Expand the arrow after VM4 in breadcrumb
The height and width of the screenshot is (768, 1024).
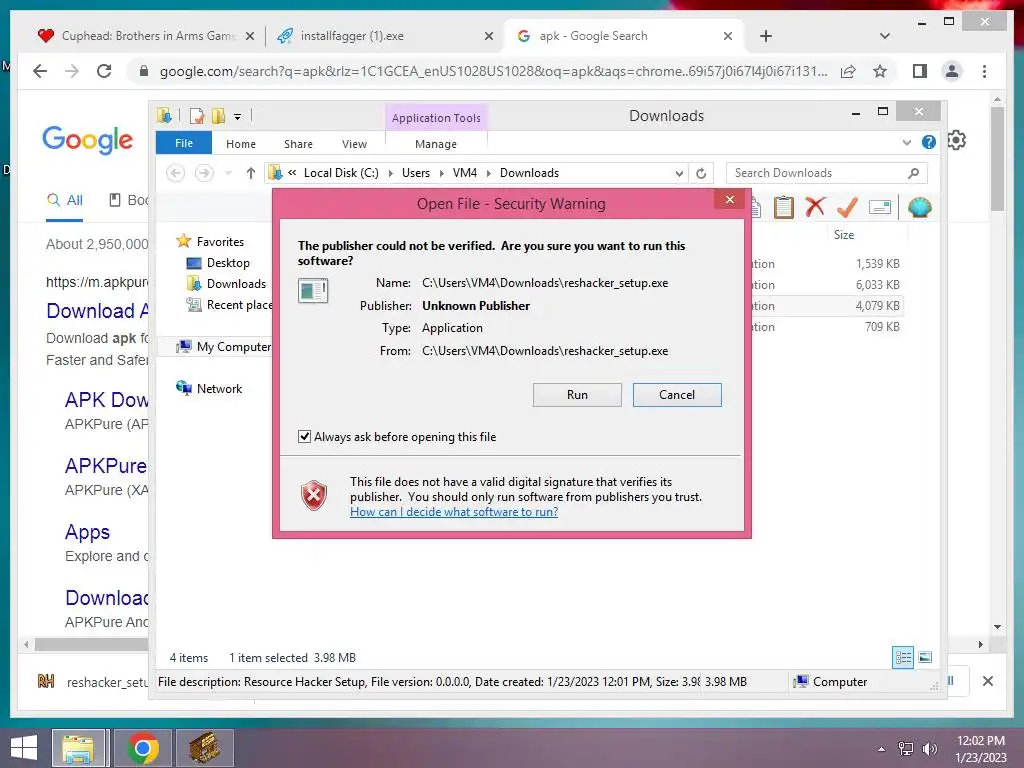point(488,173)
